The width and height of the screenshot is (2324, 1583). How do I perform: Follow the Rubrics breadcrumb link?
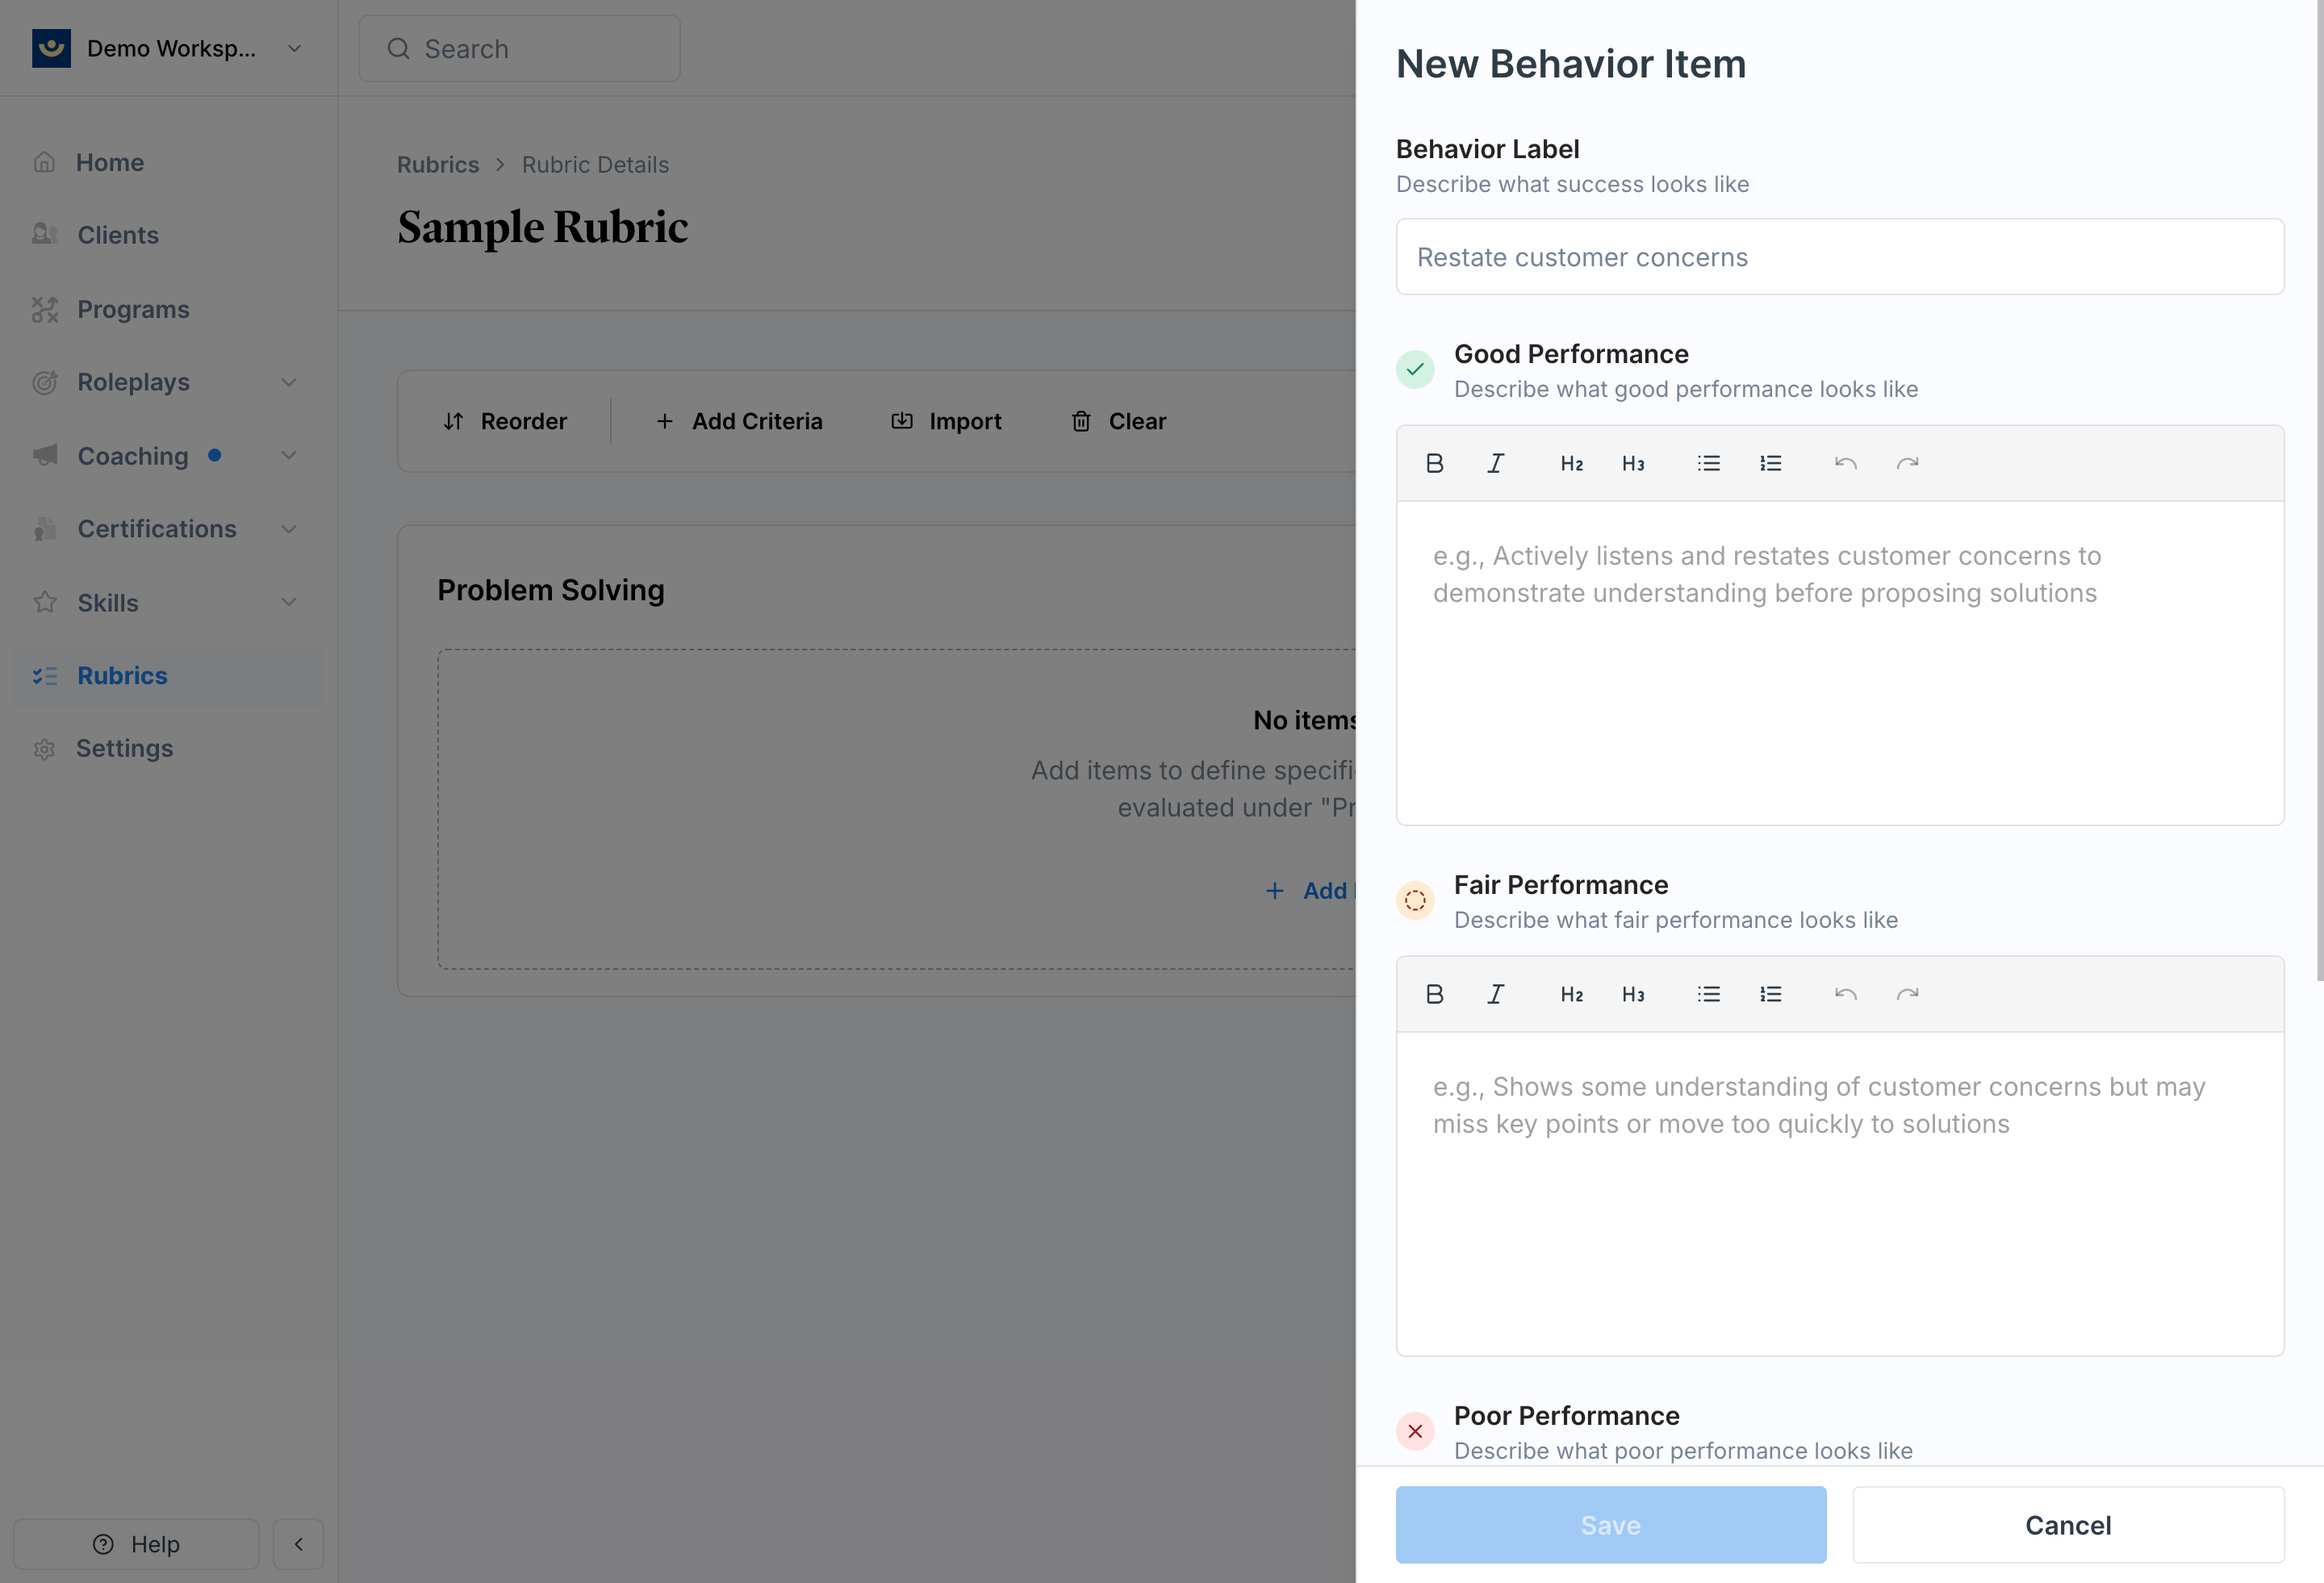pyautogui.click(x=438, y=165)
